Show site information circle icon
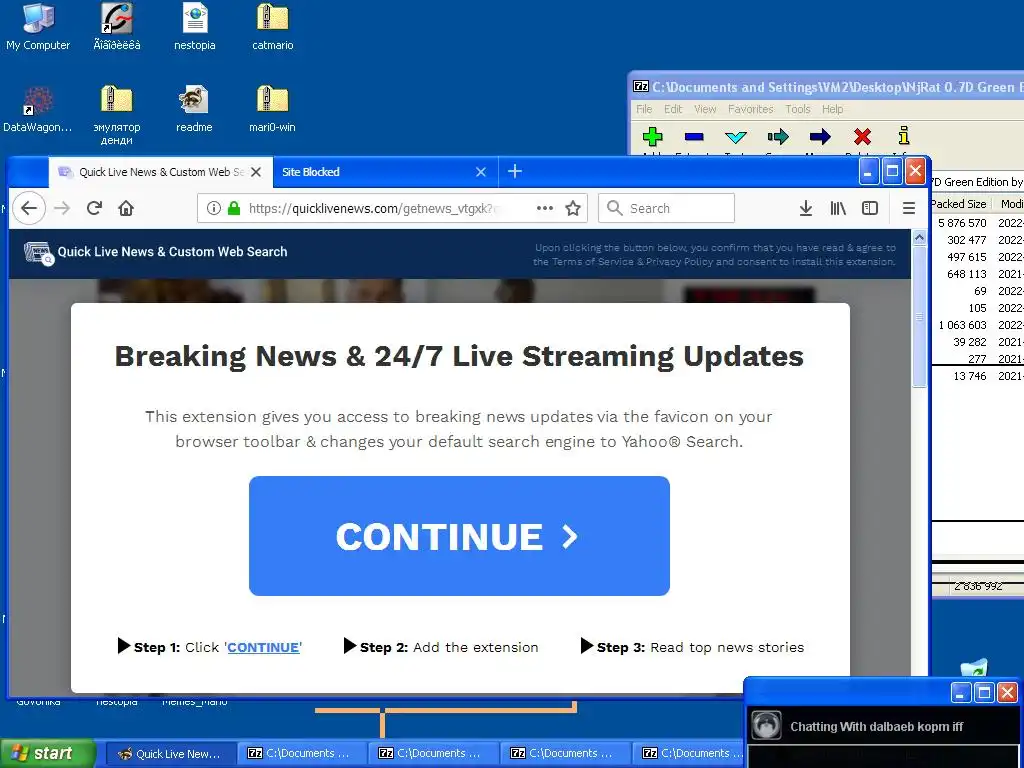 point(214,208)
